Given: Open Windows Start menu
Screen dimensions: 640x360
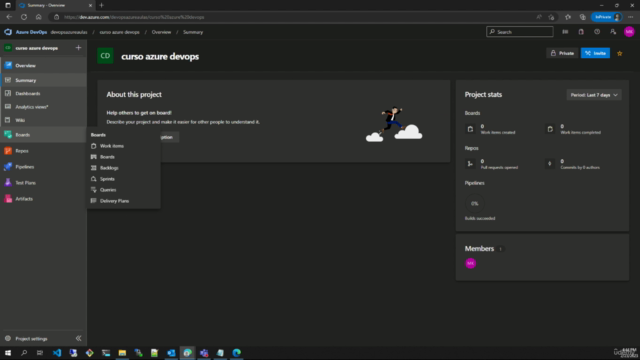Looking at the screenshot, I should tap(8, 353).
